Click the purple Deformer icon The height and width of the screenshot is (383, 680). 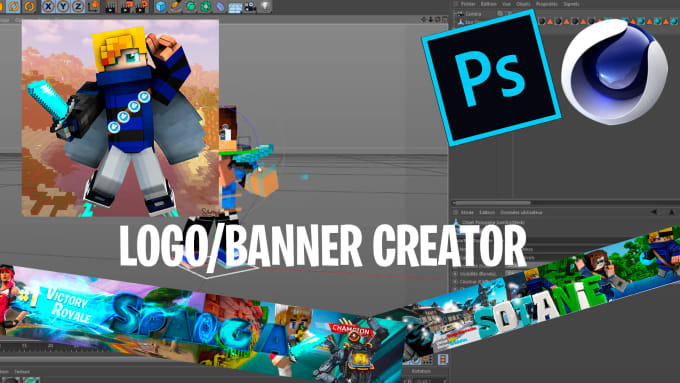[220, 7]
